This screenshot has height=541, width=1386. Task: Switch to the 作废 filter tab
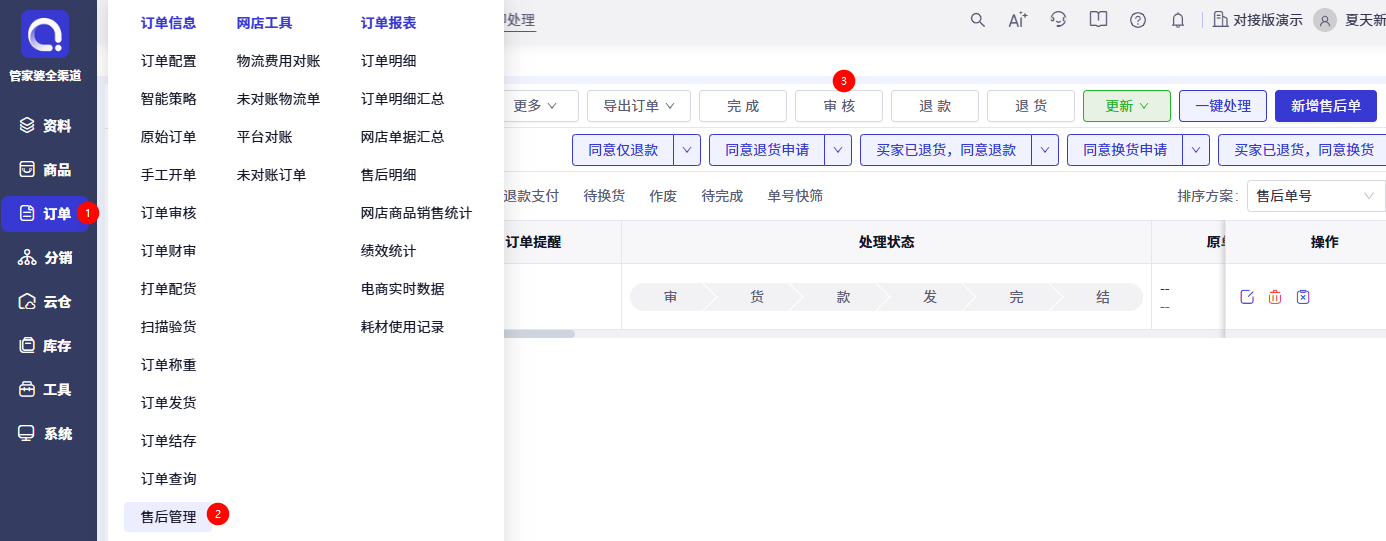[663, 196]
